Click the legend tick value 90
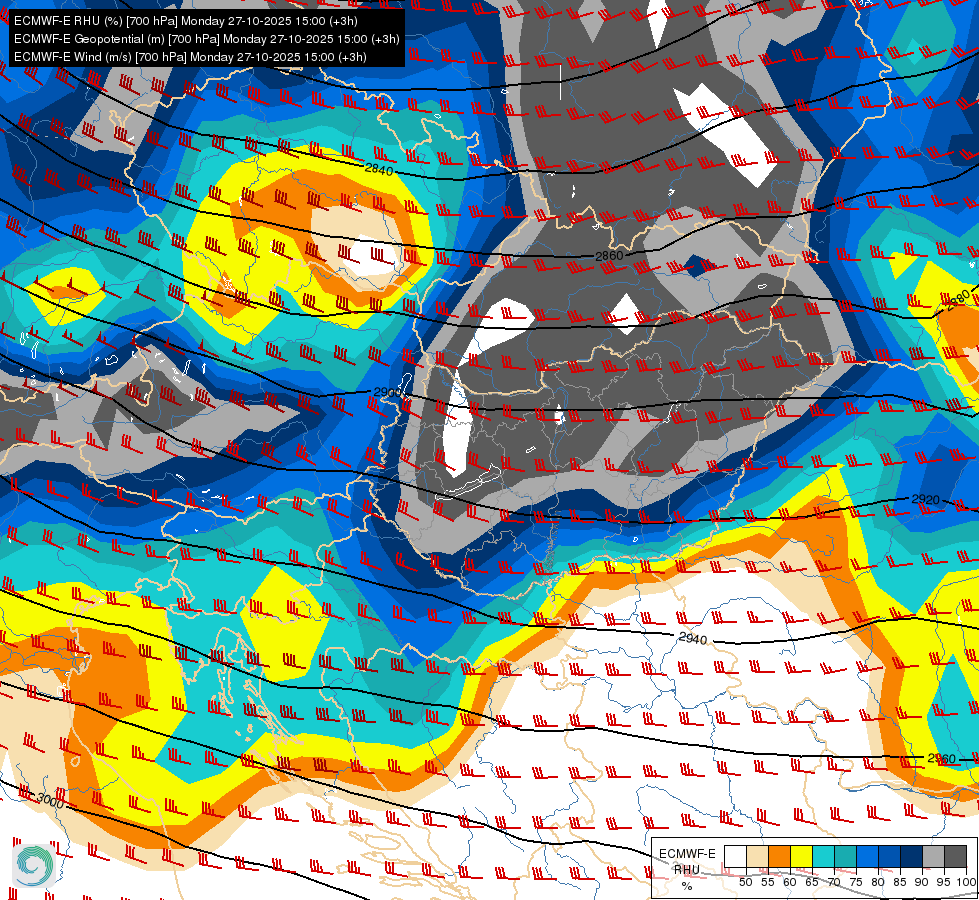979x900 pixels. point(922,882)
